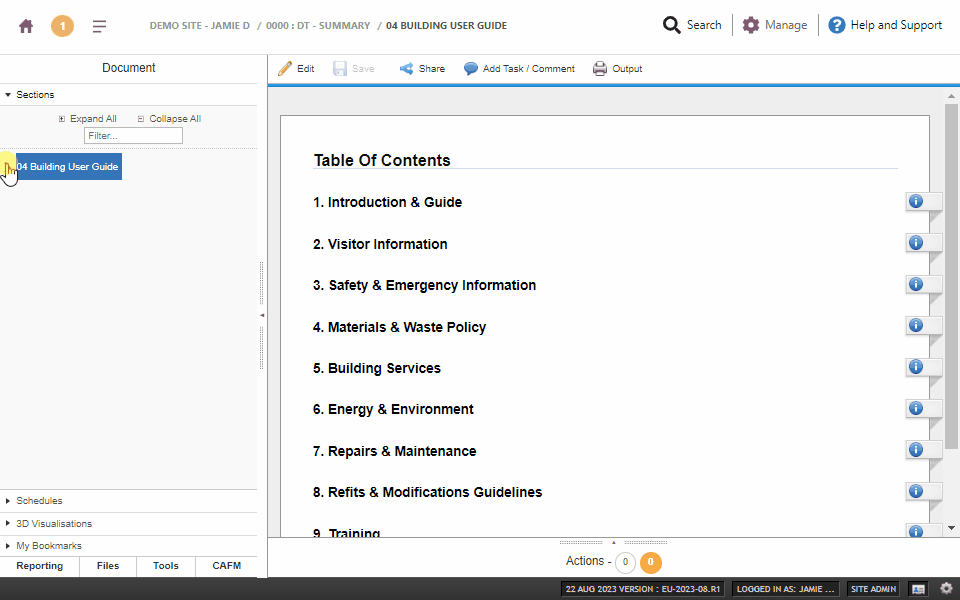Click 0000 : DT - Summary breadcrumb
The image size is (960, 600).
coord(318,26)
